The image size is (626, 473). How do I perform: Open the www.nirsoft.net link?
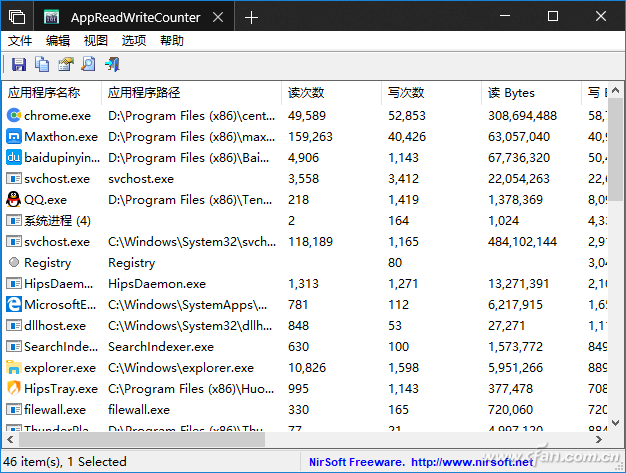pyautogui.click(x=472, y=462)
